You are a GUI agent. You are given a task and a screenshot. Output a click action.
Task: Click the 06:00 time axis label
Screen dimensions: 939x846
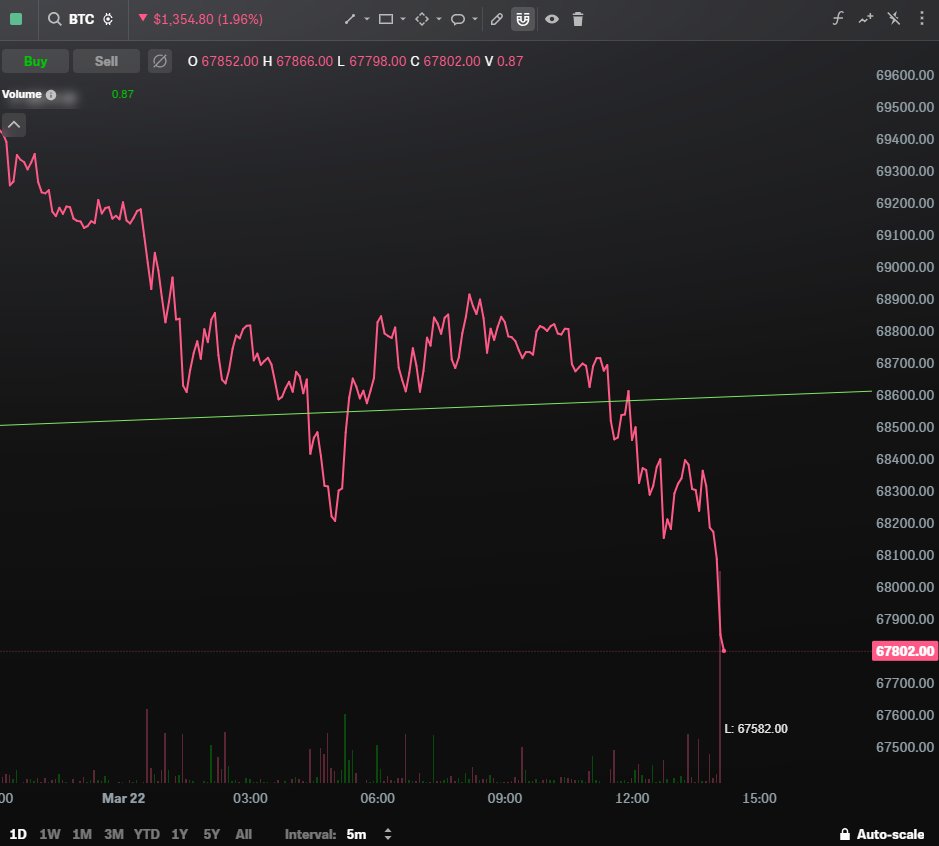[x=377, y=798]
